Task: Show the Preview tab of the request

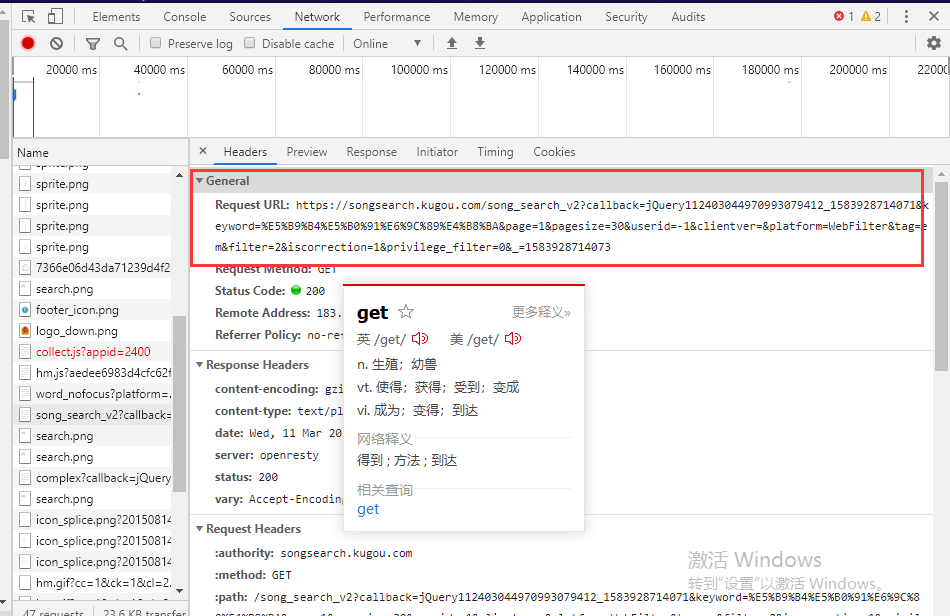Action: pyautogui.click(x=307, y=152)
